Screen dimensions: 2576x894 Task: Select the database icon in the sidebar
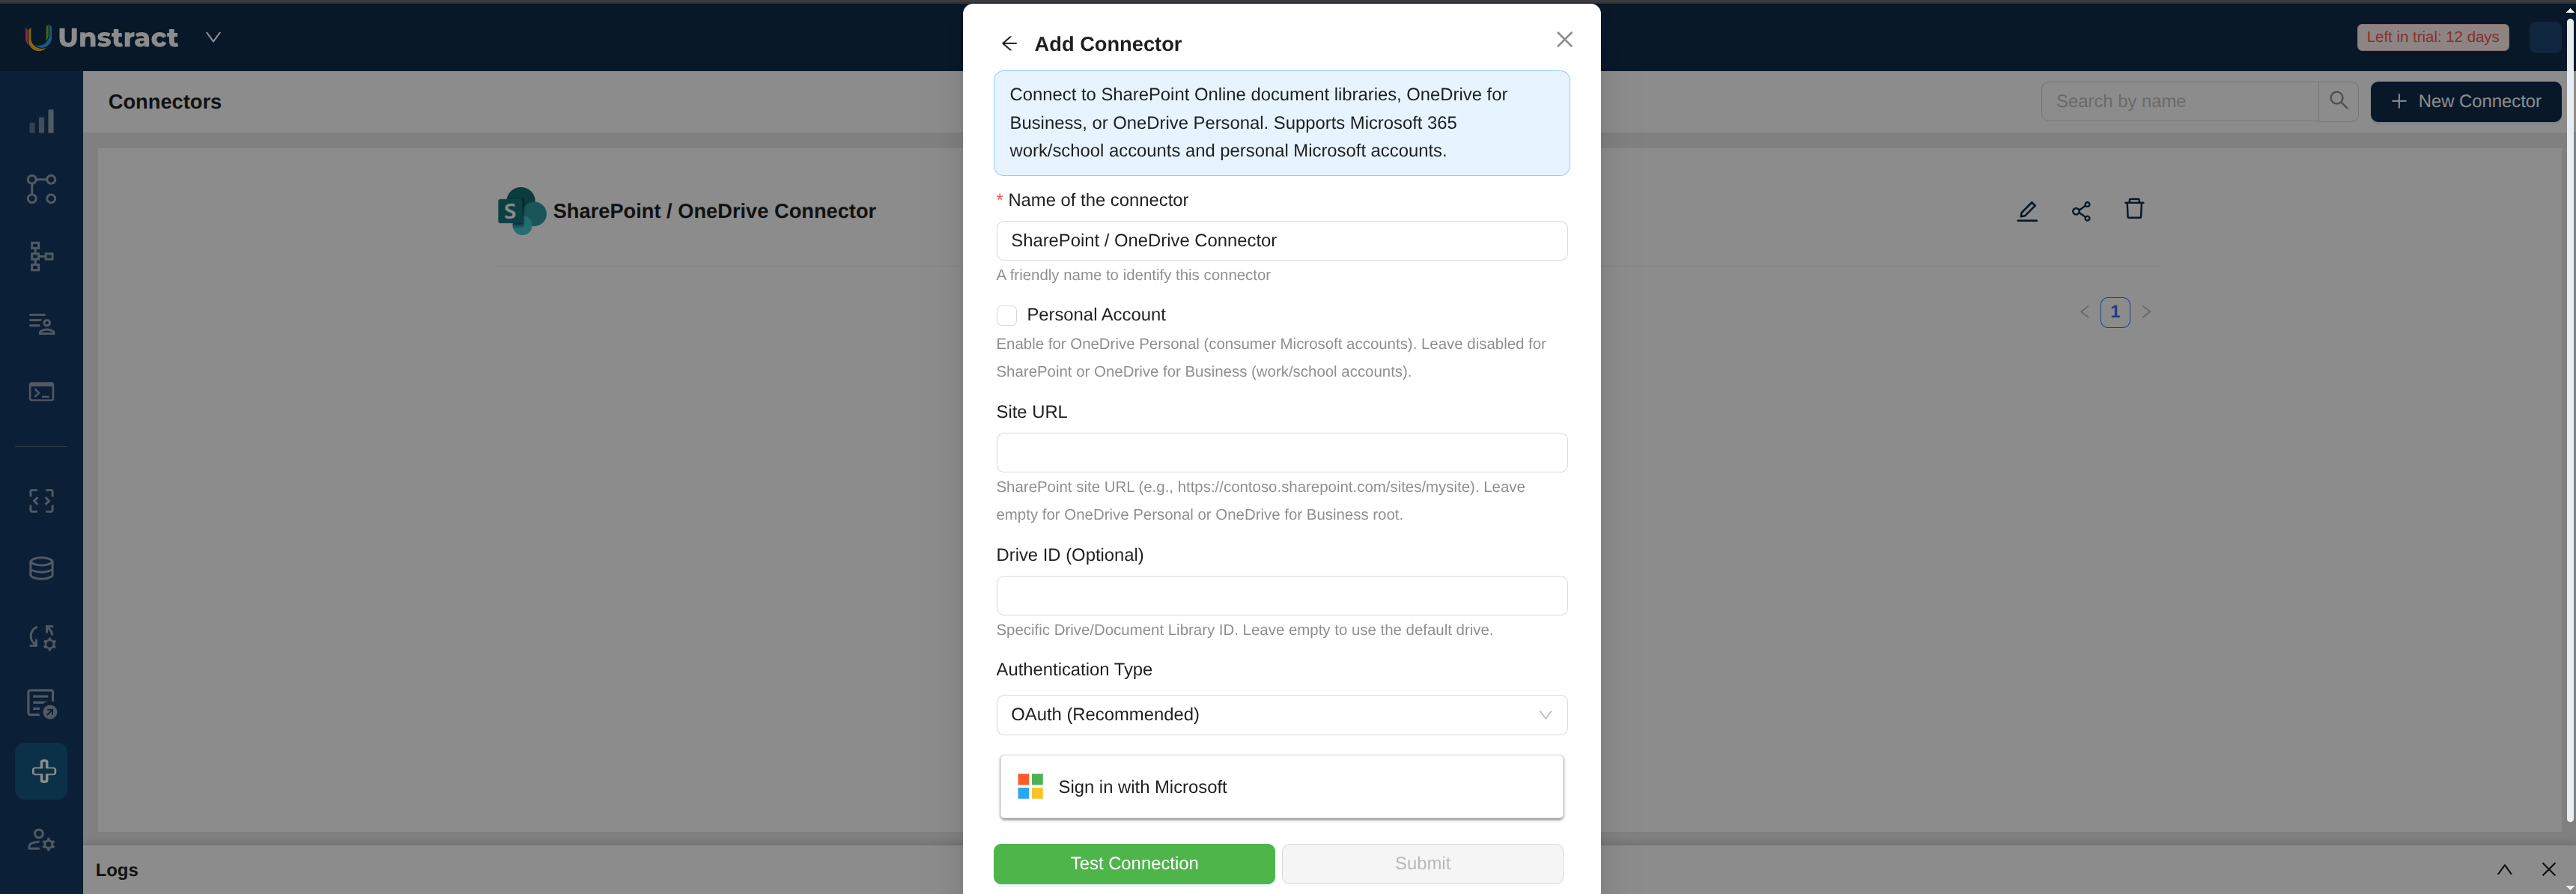pyautogui.click(x=41, y=567)
